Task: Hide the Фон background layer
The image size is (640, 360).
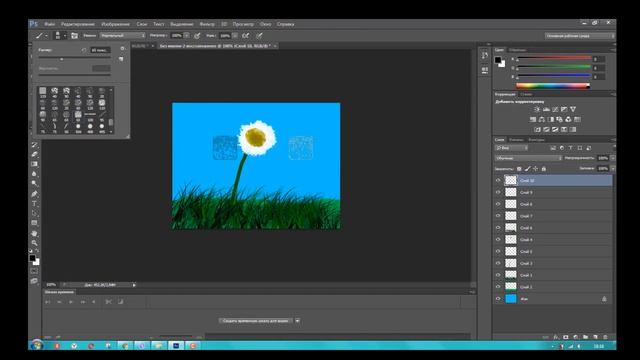Action: 498,299
